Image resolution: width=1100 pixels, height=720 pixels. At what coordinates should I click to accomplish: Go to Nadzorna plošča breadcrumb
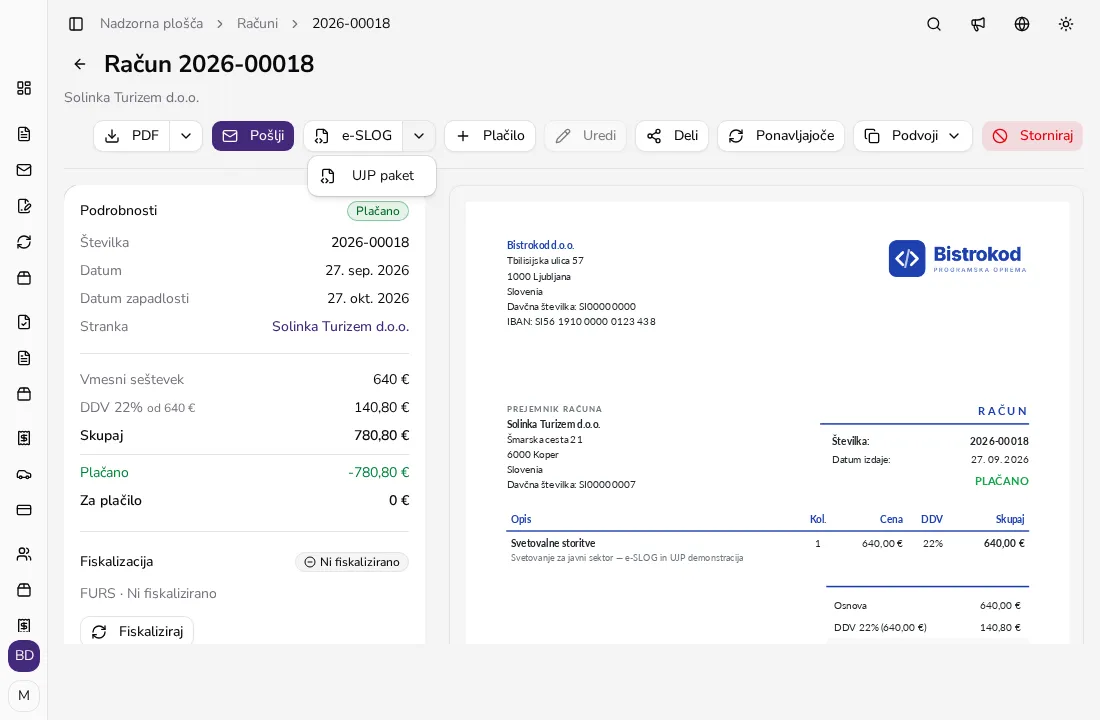[x=152, y=23]
